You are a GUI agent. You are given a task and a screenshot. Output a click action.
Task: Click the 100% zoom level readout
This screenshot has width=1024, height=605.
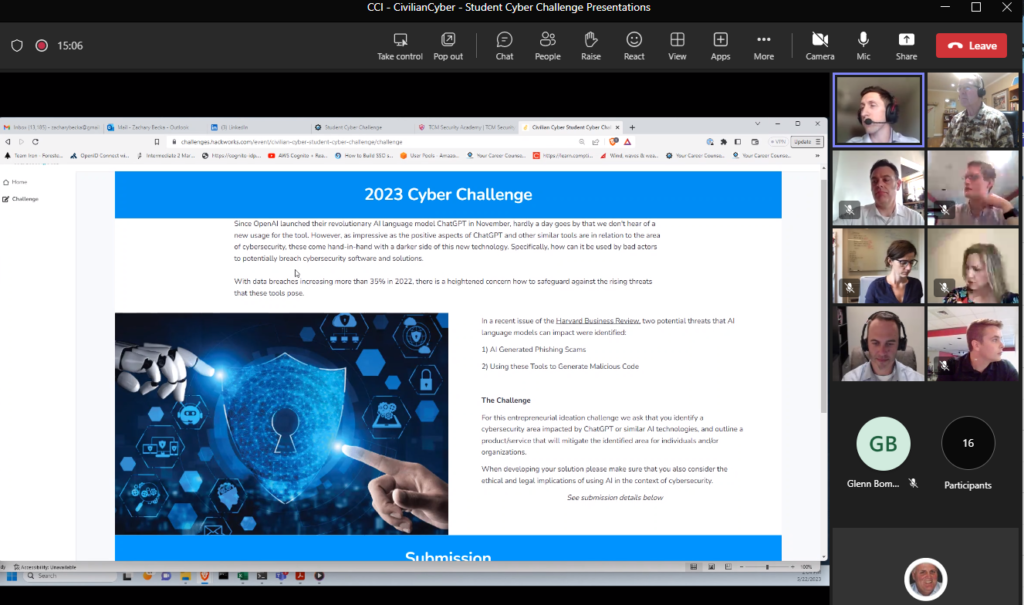807,567
